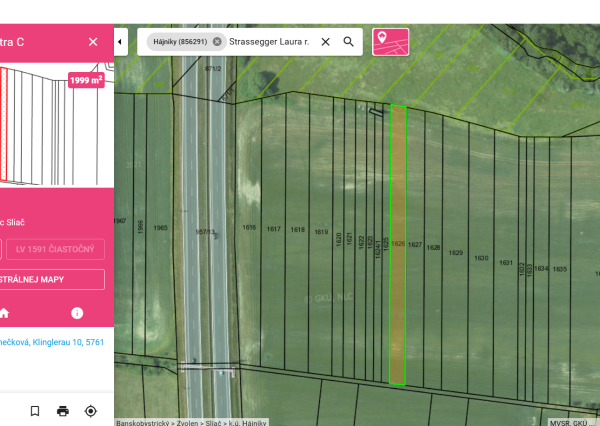Collapse the side panel with the arrow

pos(120,42)
